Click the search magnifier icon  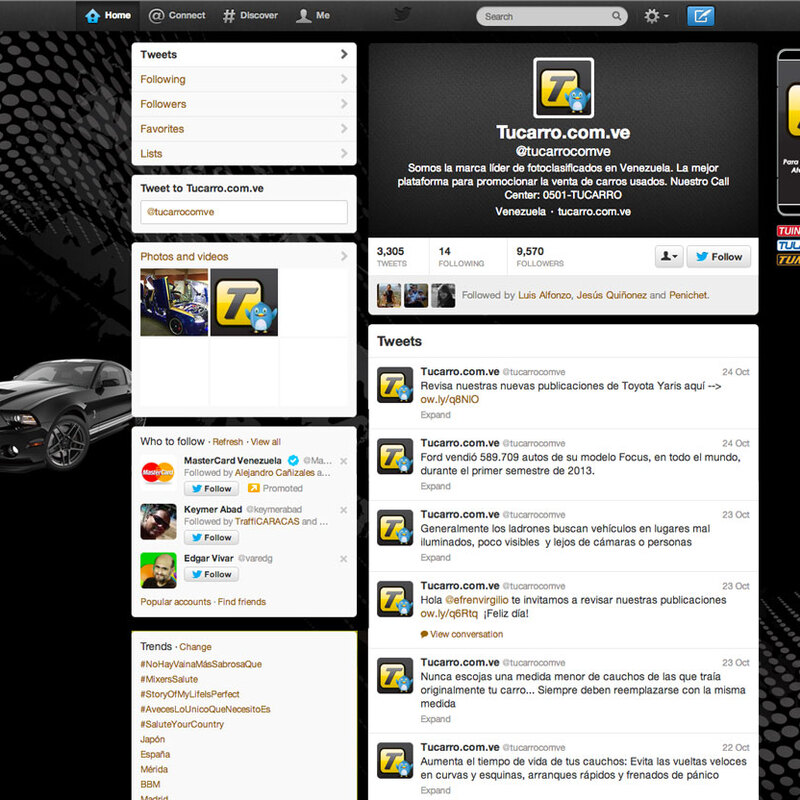pos(616,16)
